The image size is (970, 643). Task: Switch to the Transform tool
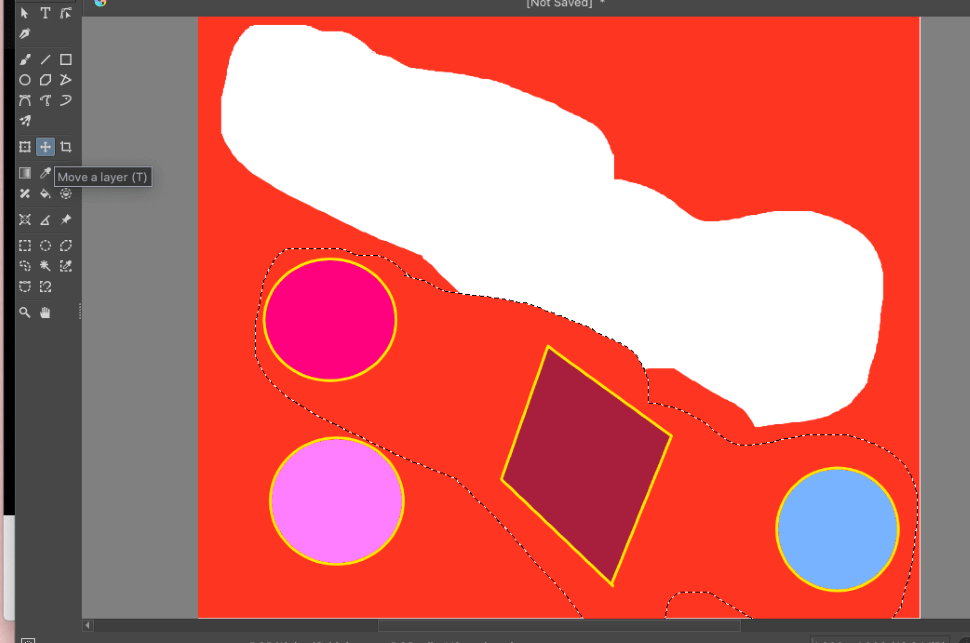coord(25,147)
